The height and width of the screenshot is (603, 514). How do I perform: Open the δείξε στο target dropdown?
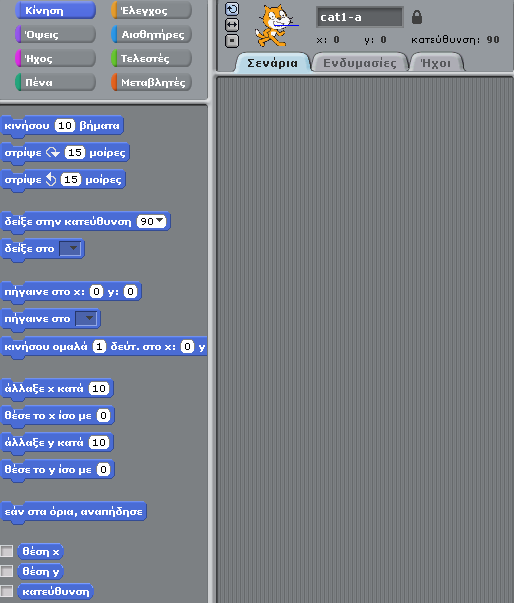(70, 248)
